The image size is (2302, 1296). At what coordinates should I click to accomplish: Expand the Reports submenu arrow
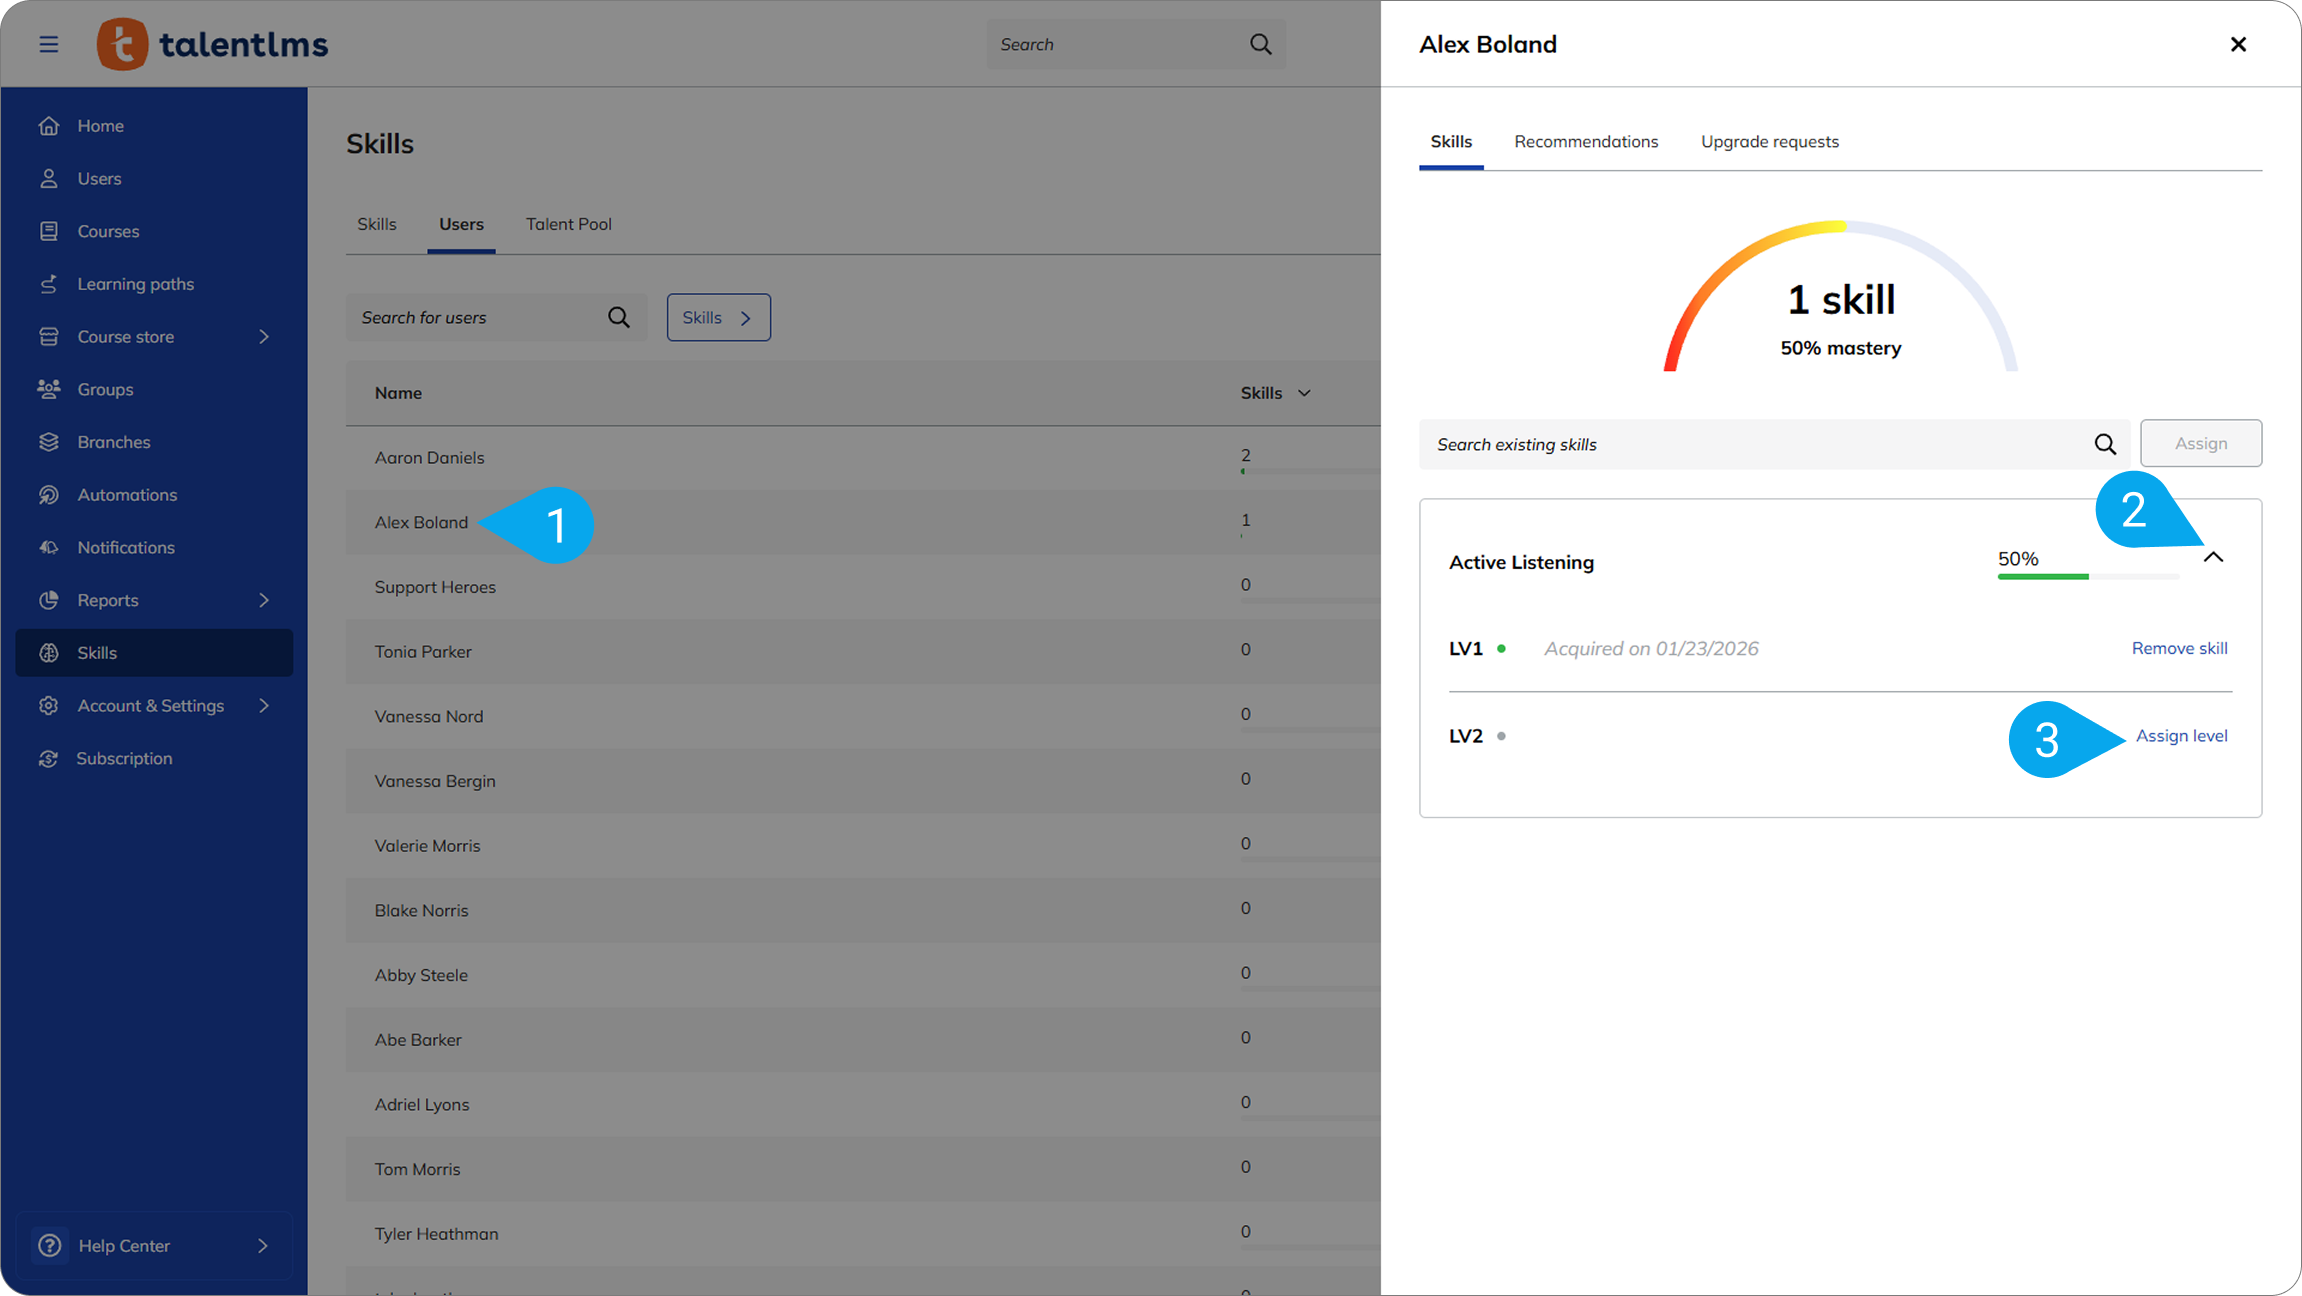(264, 600)
